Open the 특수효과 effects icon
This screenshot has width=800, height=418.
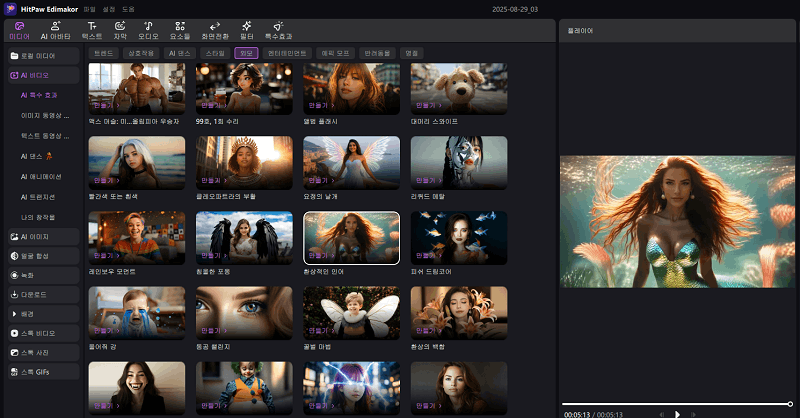click(278, 29)
